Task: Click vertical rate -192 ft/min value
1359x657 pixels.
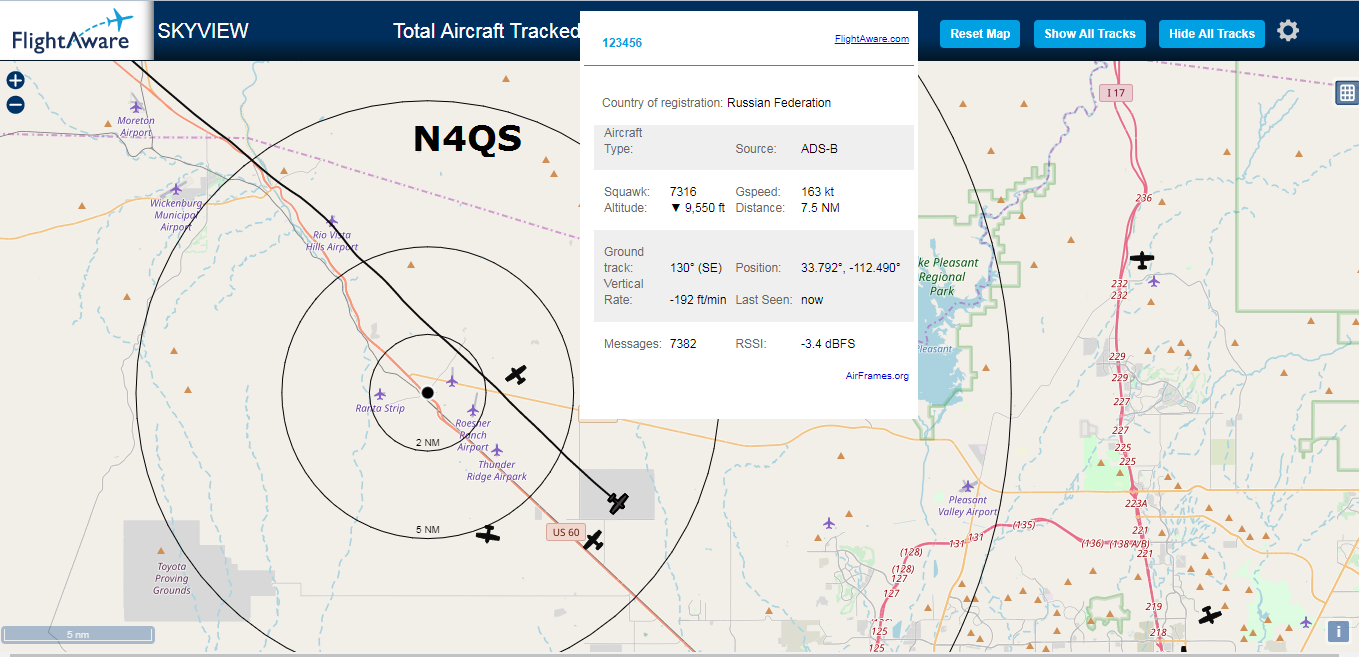Action: pos(698,300)
